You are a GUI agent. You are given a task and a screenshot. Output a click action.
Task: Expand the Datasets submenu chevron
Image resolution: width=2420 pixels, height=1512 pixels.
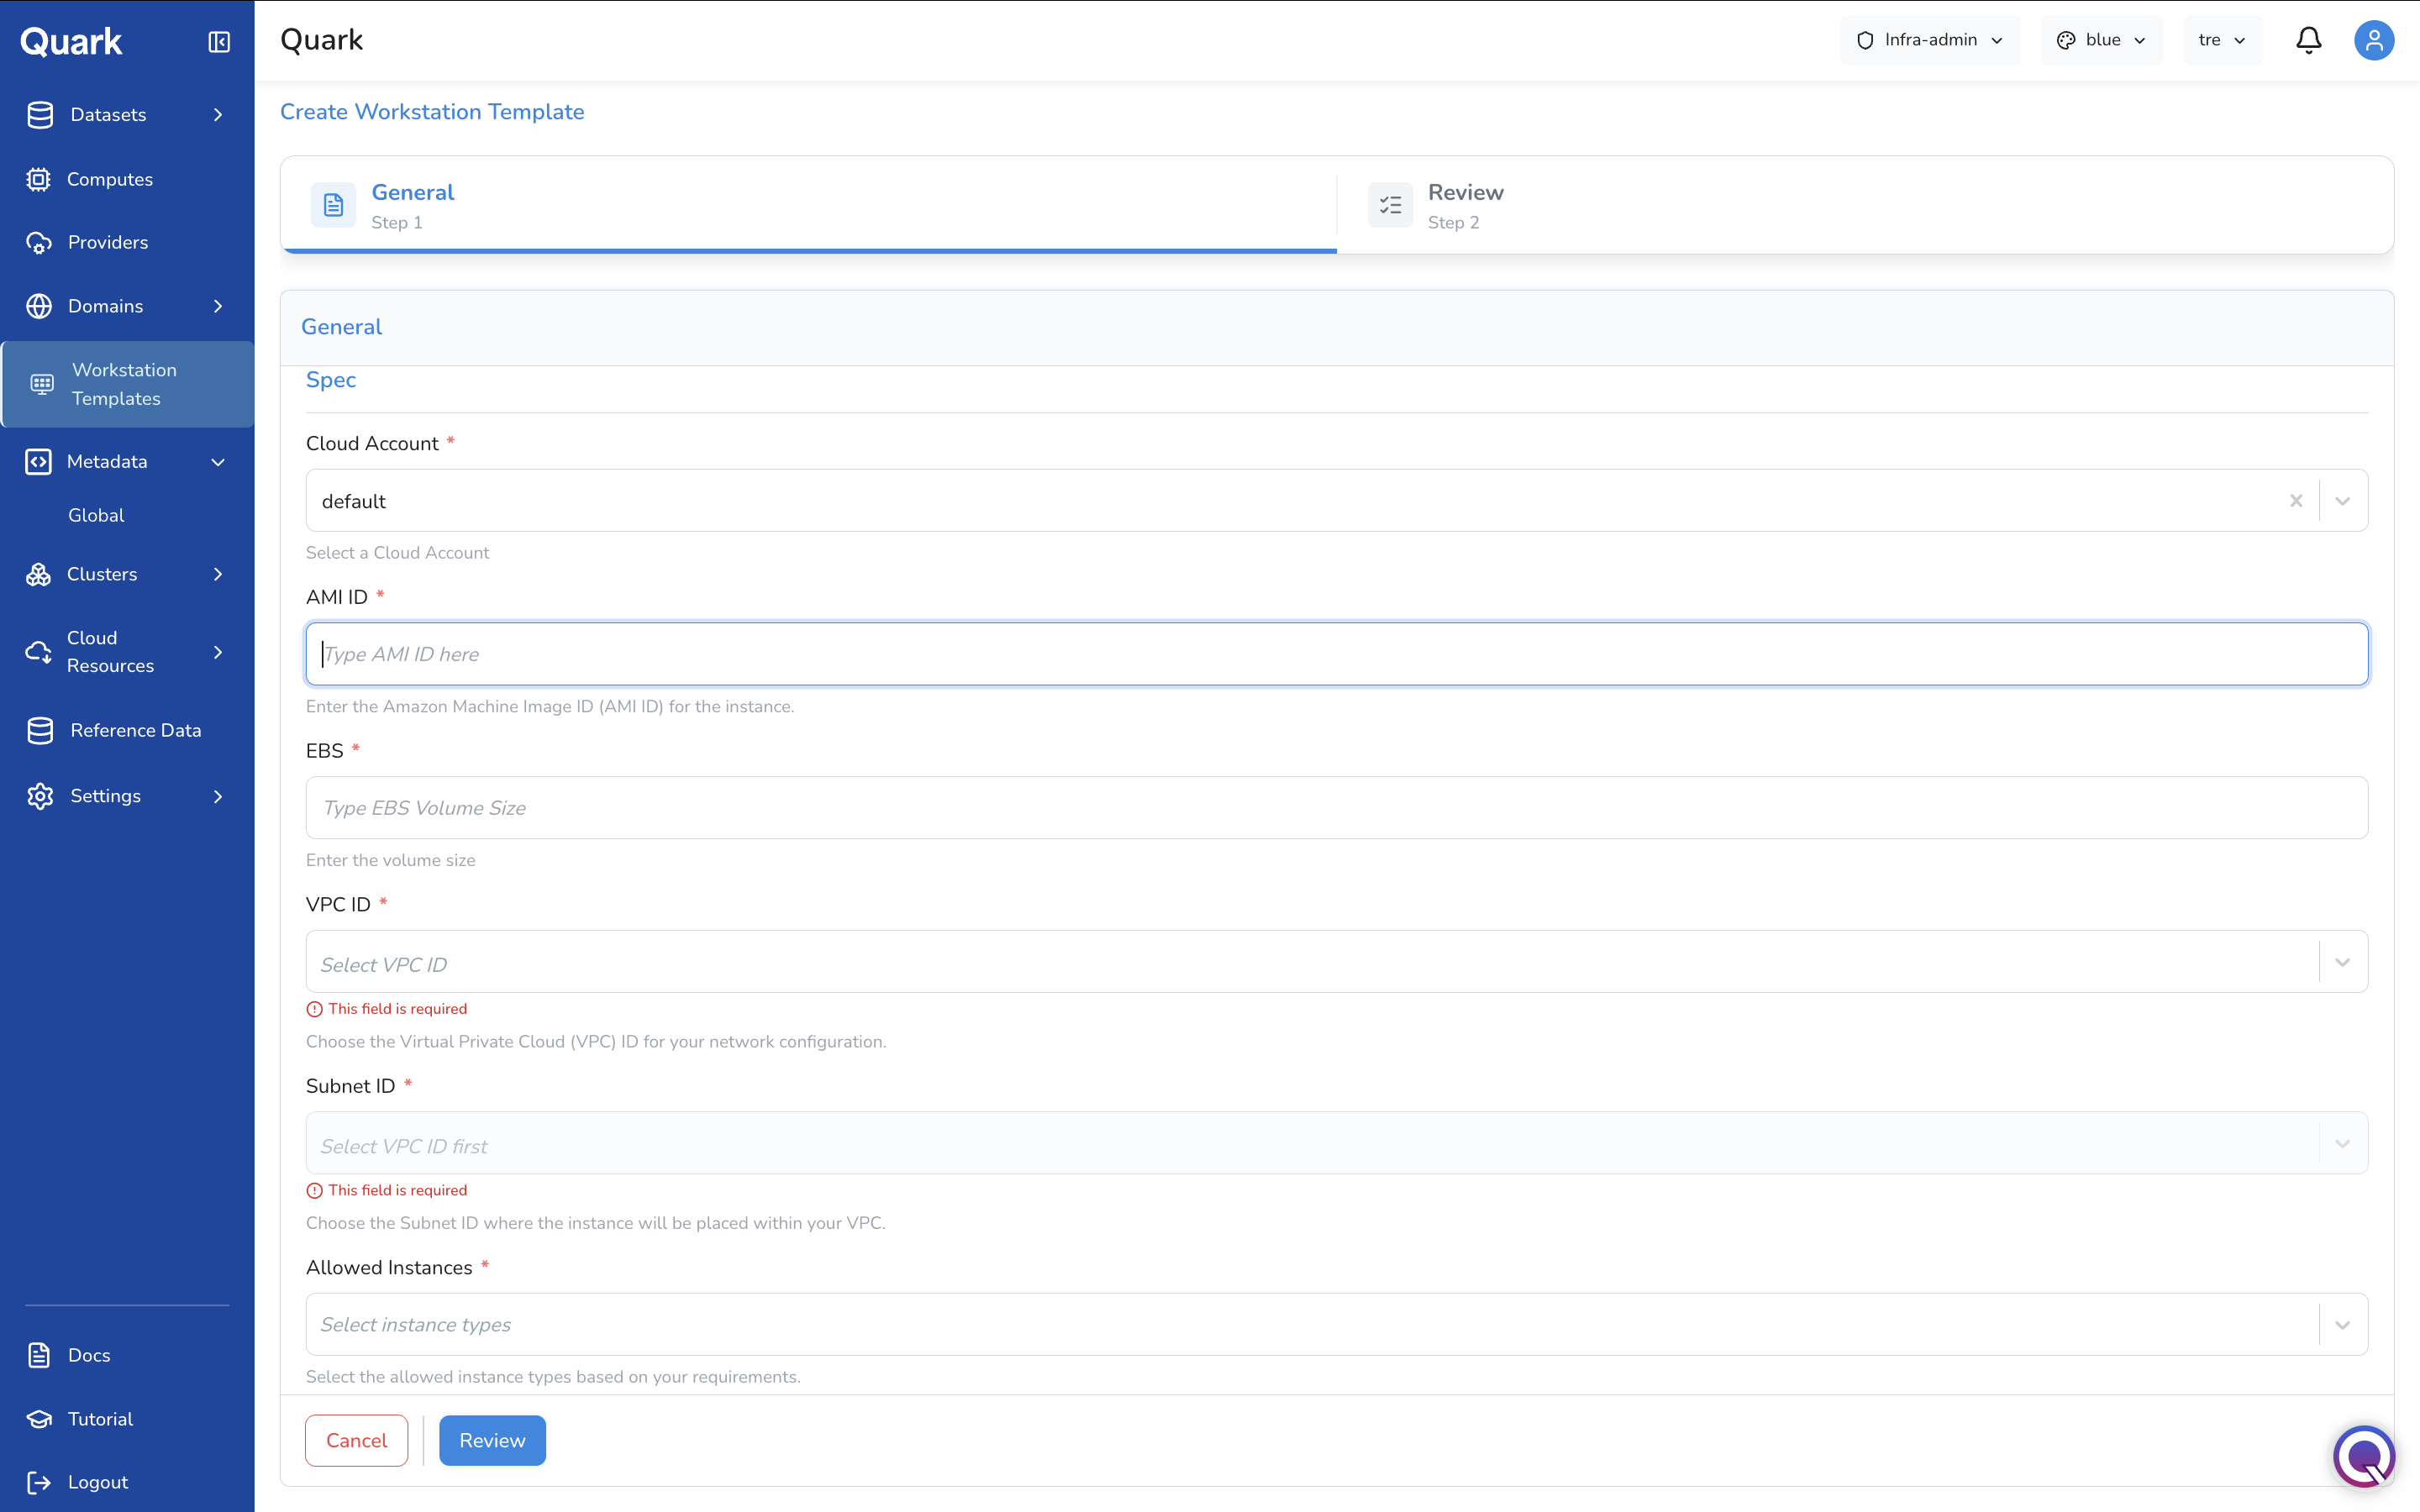[x=218, y=115]
